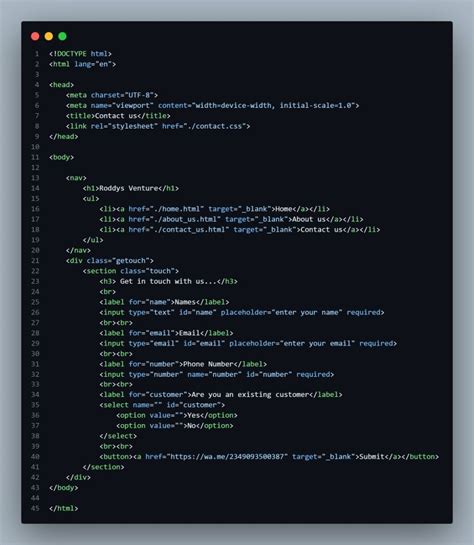Image resolution: width=474 pixels, height=545 pixels.
Task: Click 'enter your email' placeholder text
Action: pos(318,343)
